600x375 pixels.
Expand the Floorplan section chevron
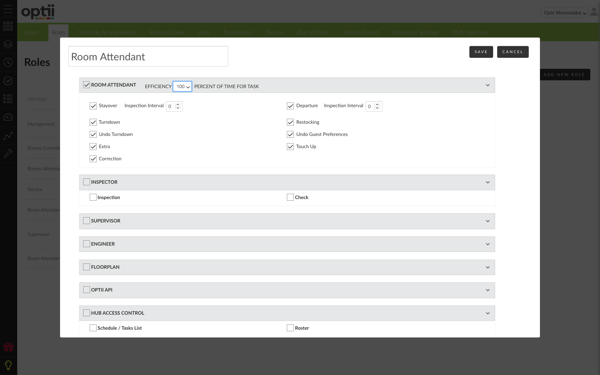click(x=488, y=267)
